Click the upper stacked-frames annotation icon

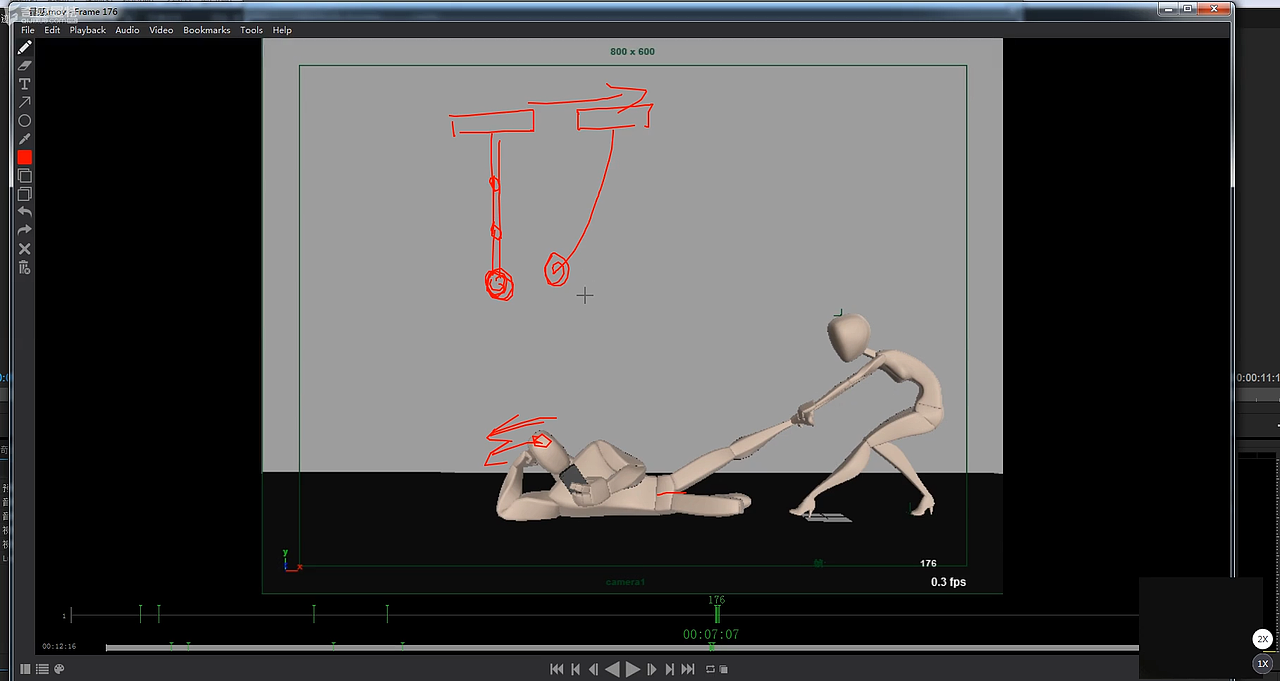[x=25, y=176]
